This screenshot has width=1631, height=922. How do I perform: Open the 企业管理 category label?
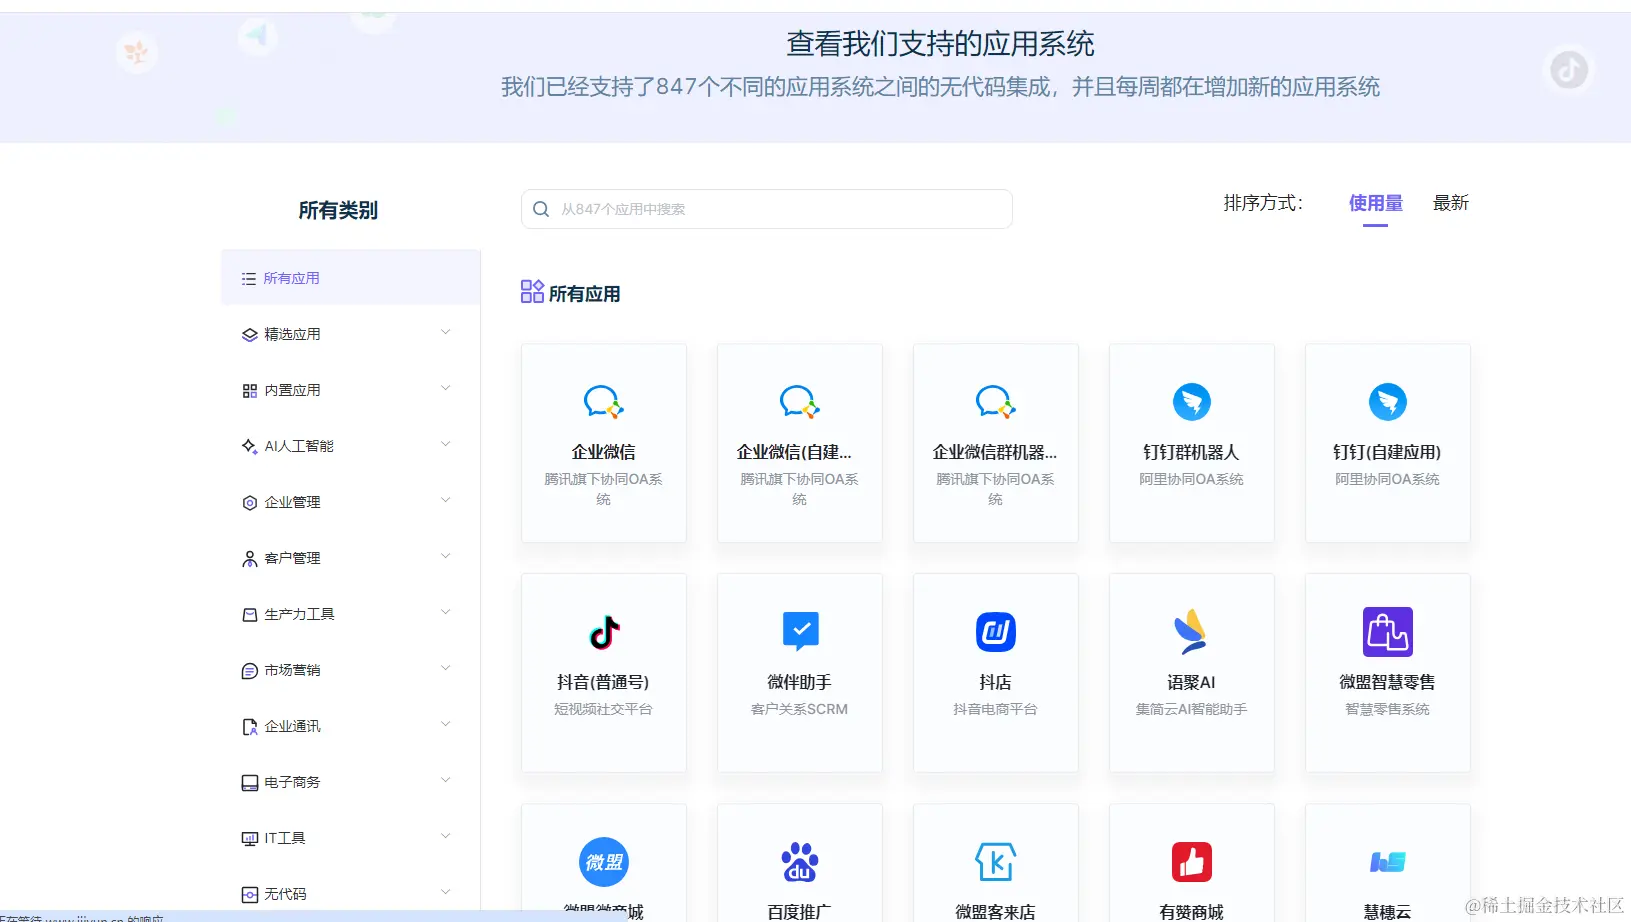pos(292,503)
